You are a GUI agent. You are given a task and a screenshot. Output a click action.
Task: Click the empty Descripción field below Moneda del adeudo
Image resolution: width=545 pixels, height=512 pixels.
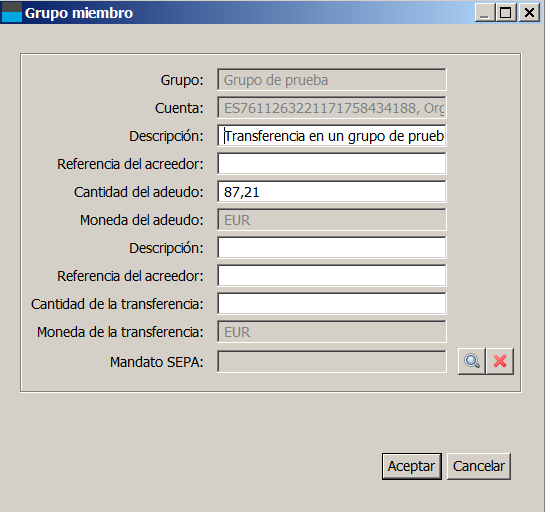332,247
